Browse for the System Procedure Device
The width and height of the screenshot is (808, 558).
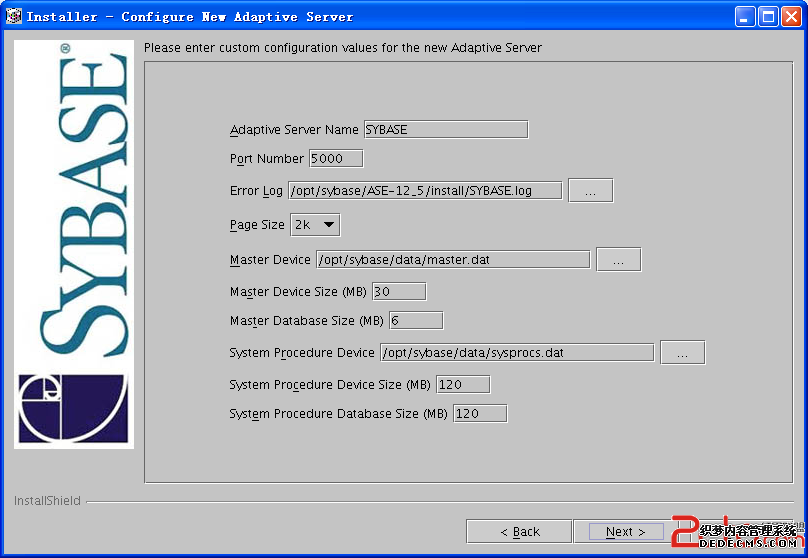683,353
